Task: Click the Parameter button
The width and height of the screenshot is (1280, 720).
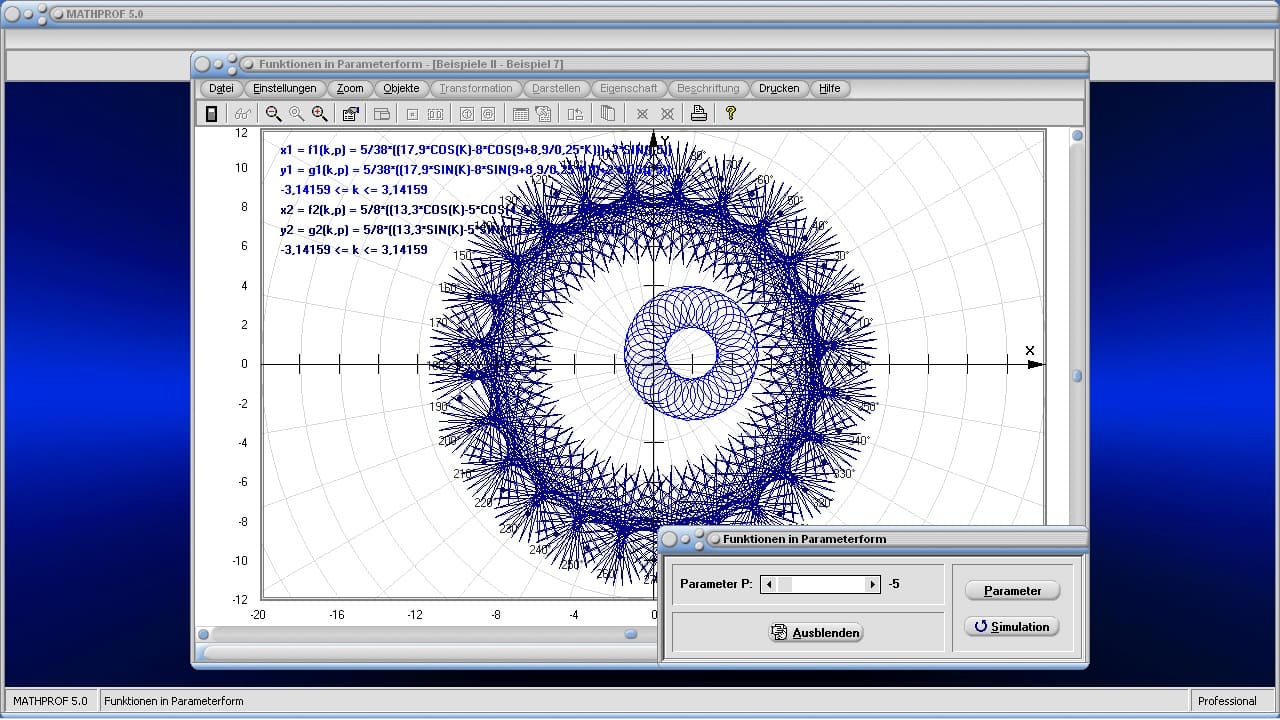Action: pyautogui.click(x=1012, y=591)
